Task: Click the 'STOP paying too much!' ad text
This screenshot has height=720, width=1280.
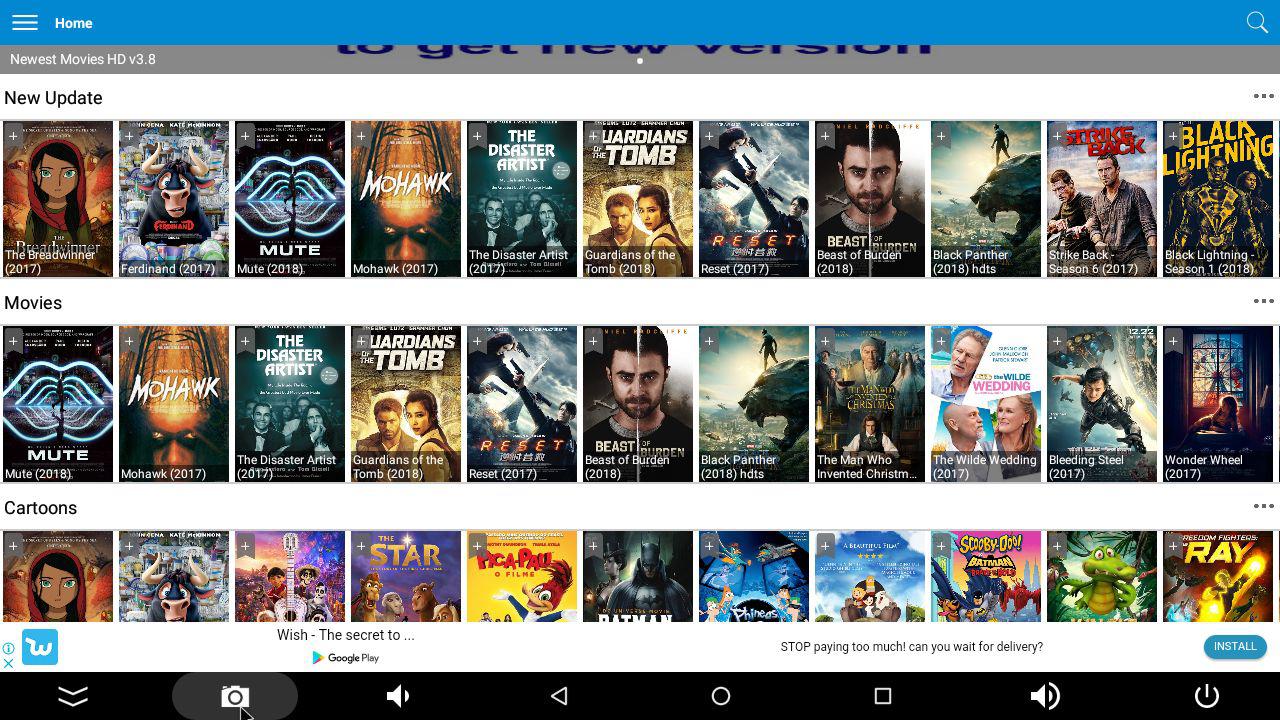Action: (912, 647)
